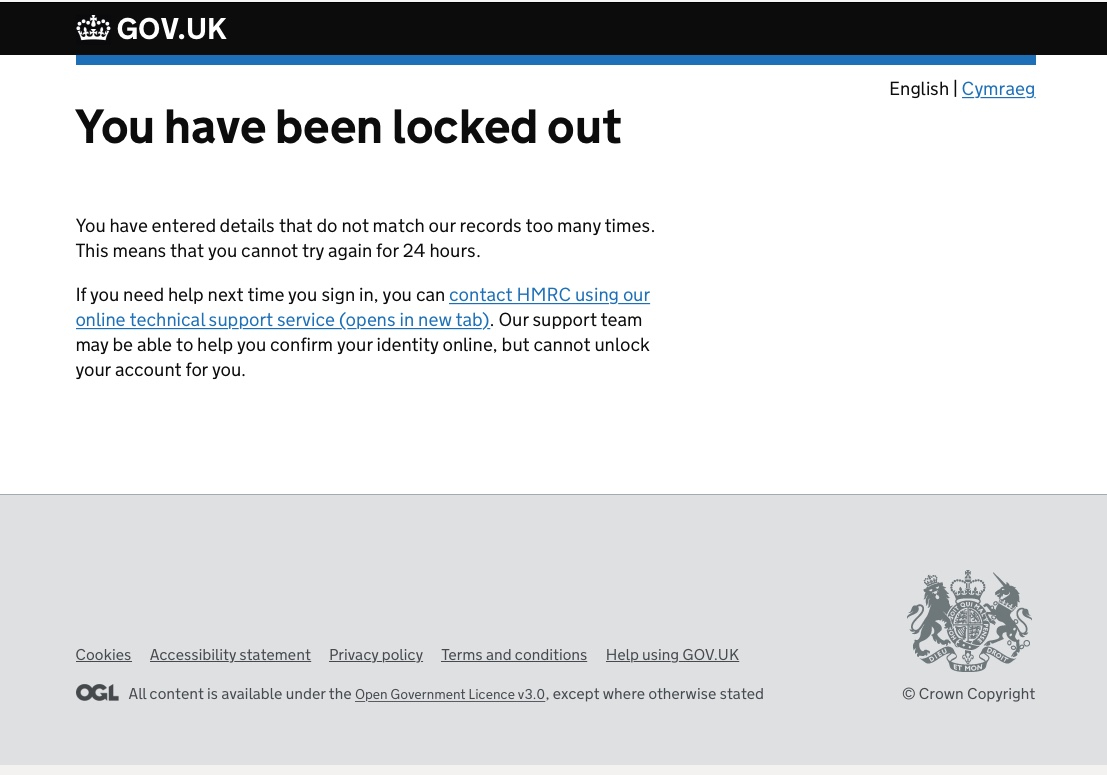View the Terms and conditions link
Viewport: 1107px width, 775px height.
(514, 655)
